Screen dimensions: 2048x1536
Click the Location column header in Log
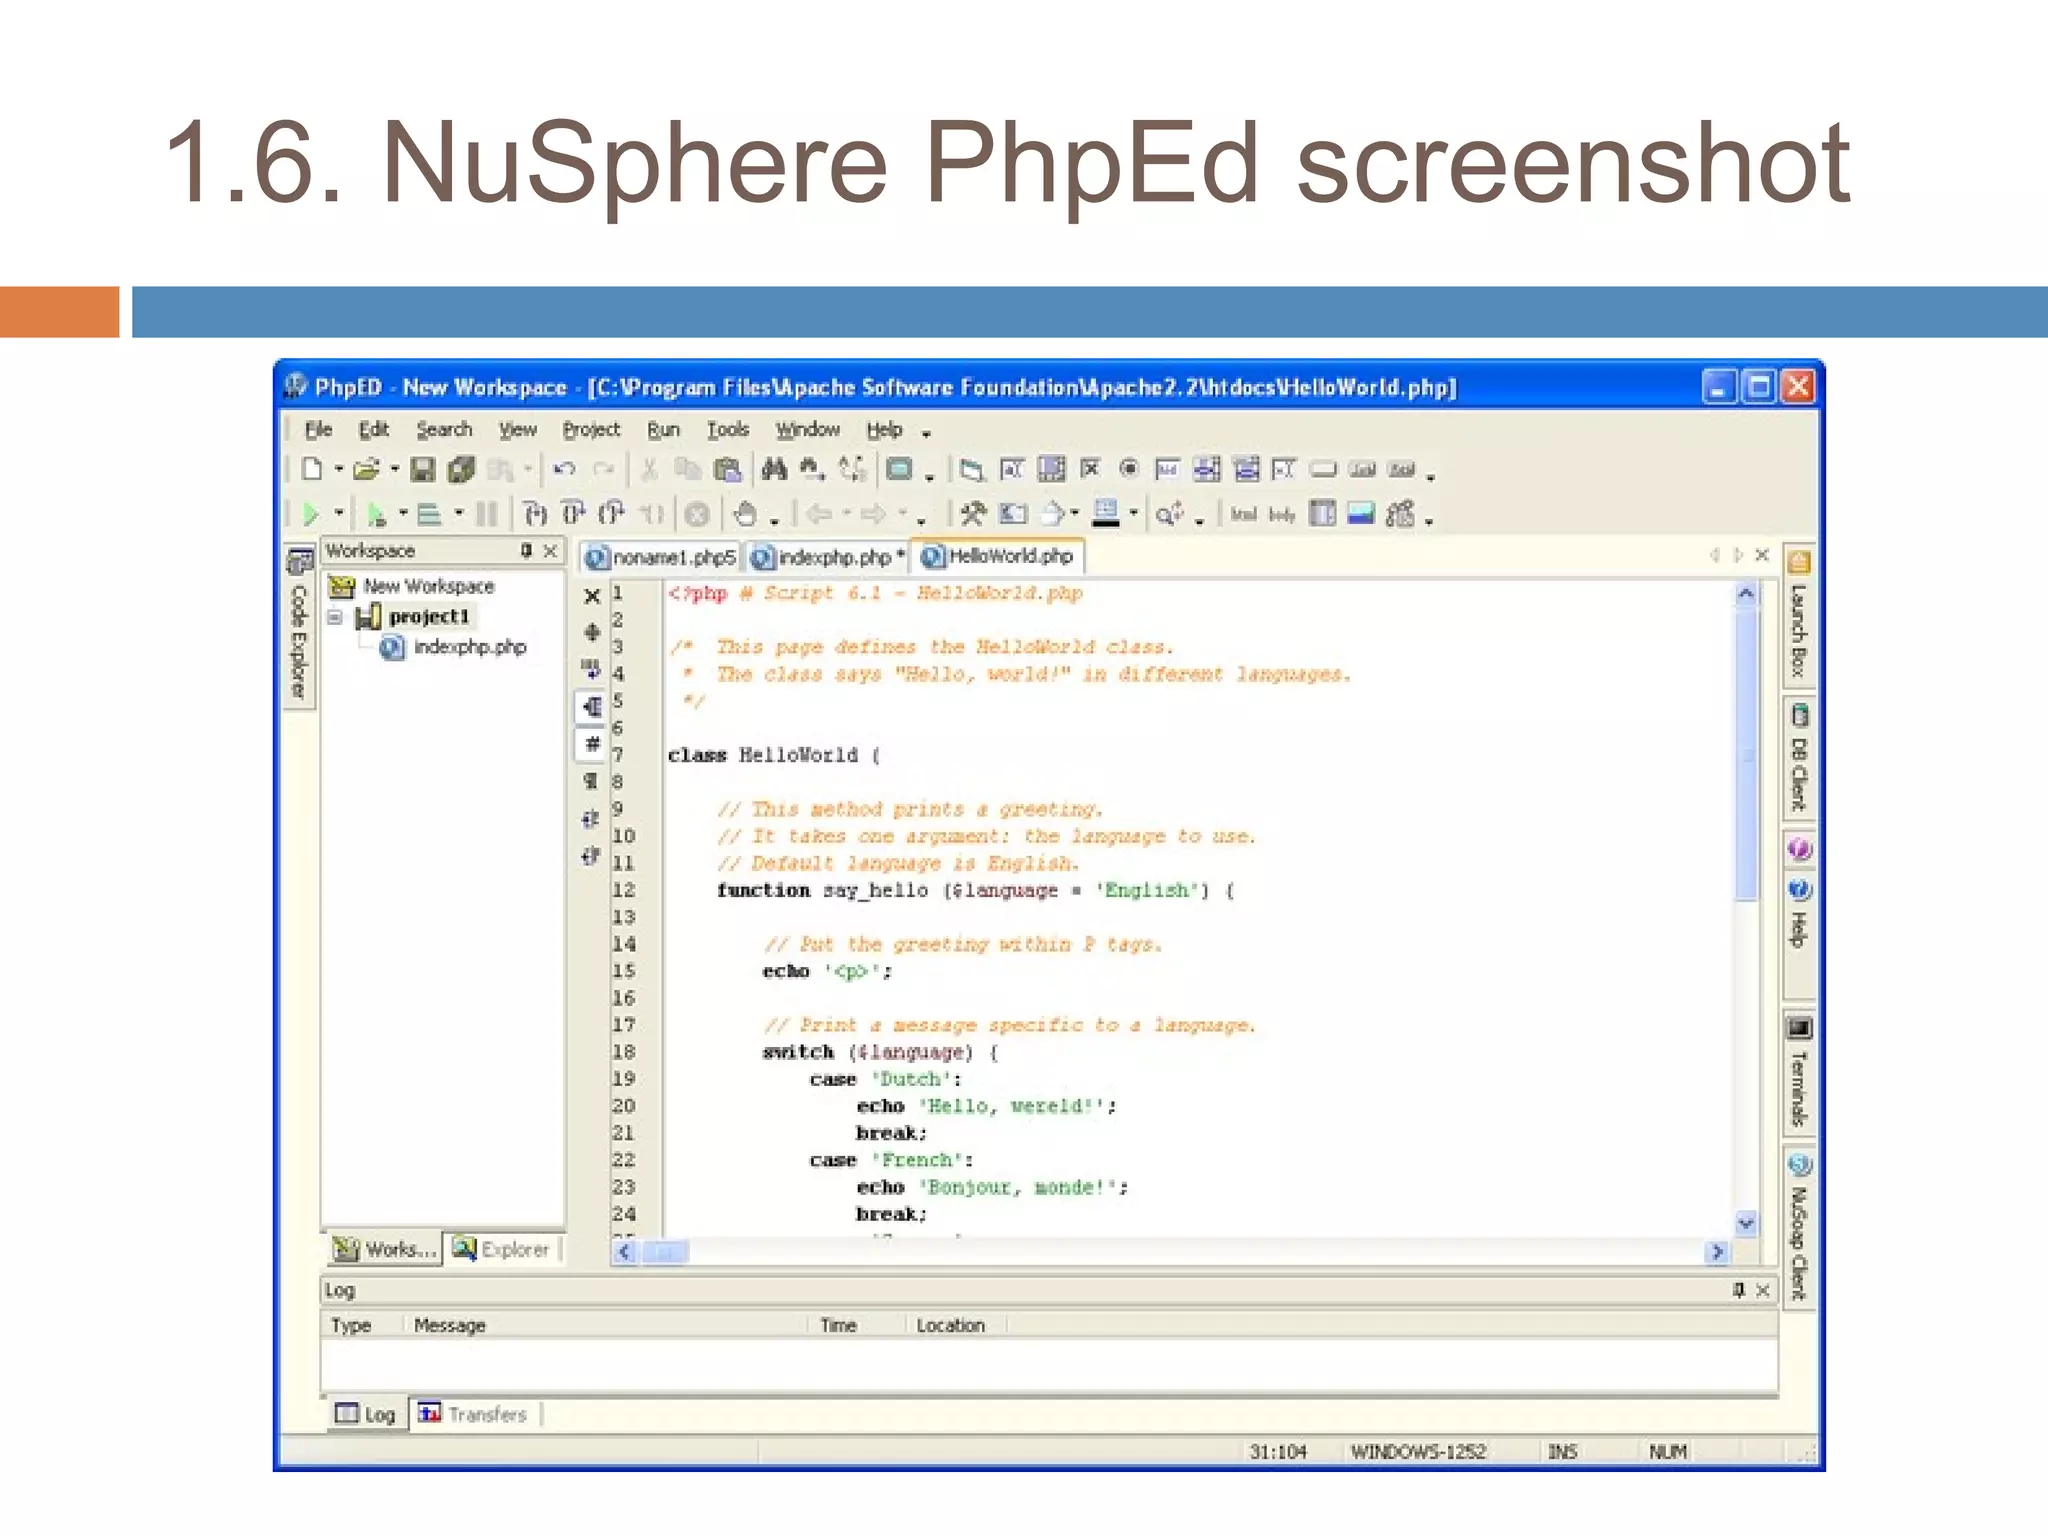point(950,1325)
